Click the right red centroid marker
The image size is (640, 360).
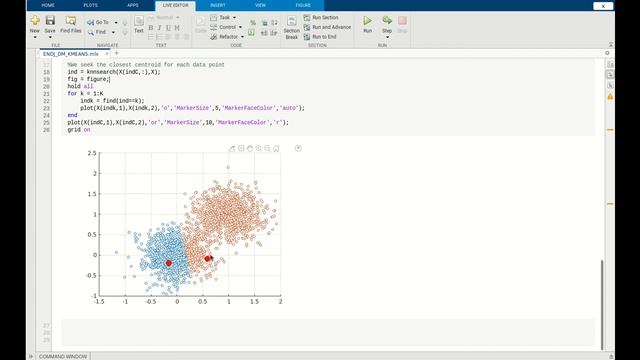click(x=207, y=258)
